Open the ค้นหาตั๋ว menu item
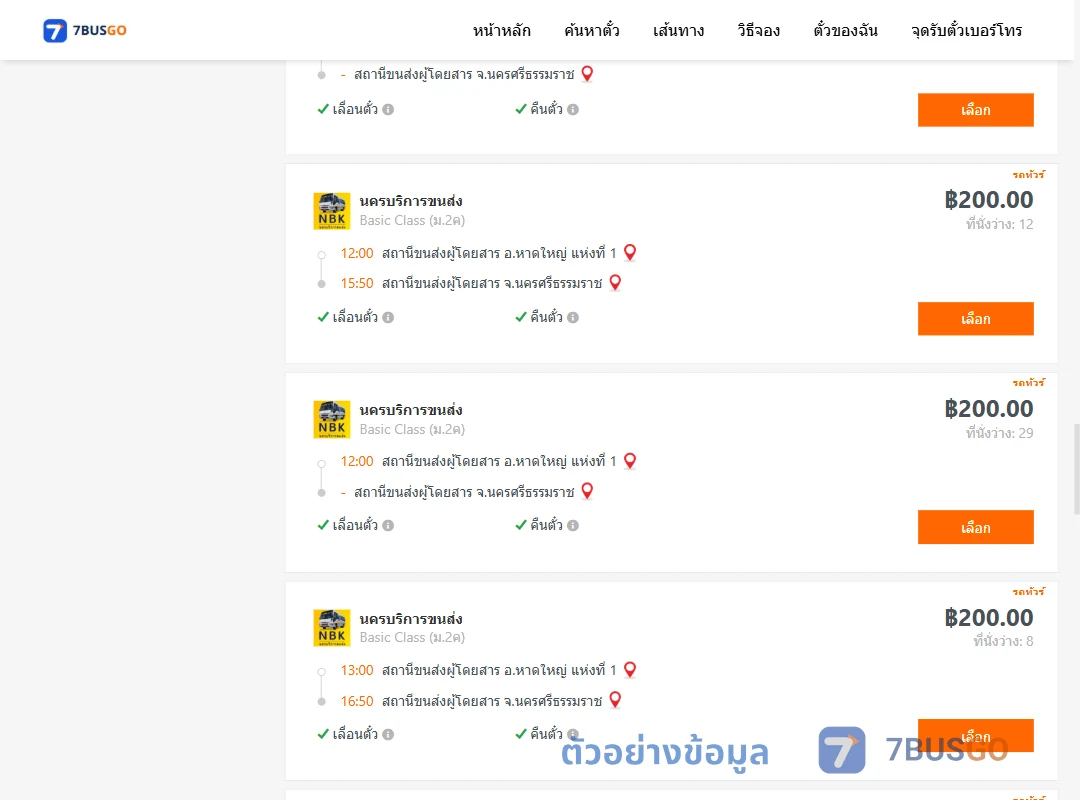1080x800 pixels. click(592, 30)
